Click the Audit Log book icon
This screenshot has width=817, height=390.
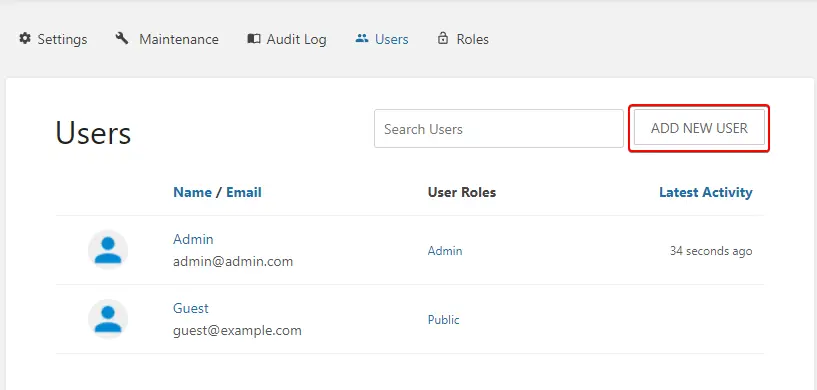[x=254, y=39]
